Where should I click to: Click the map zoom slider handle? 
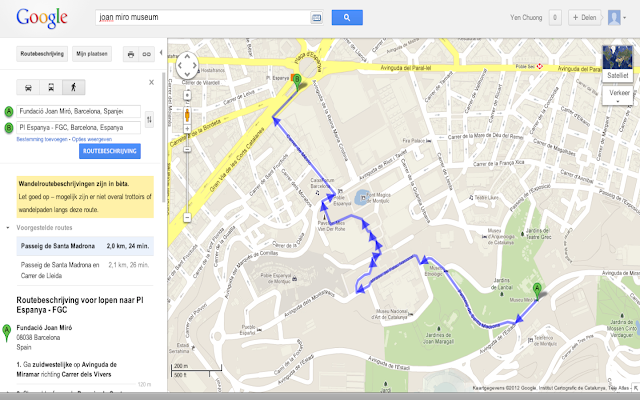[x=187, y=149]
